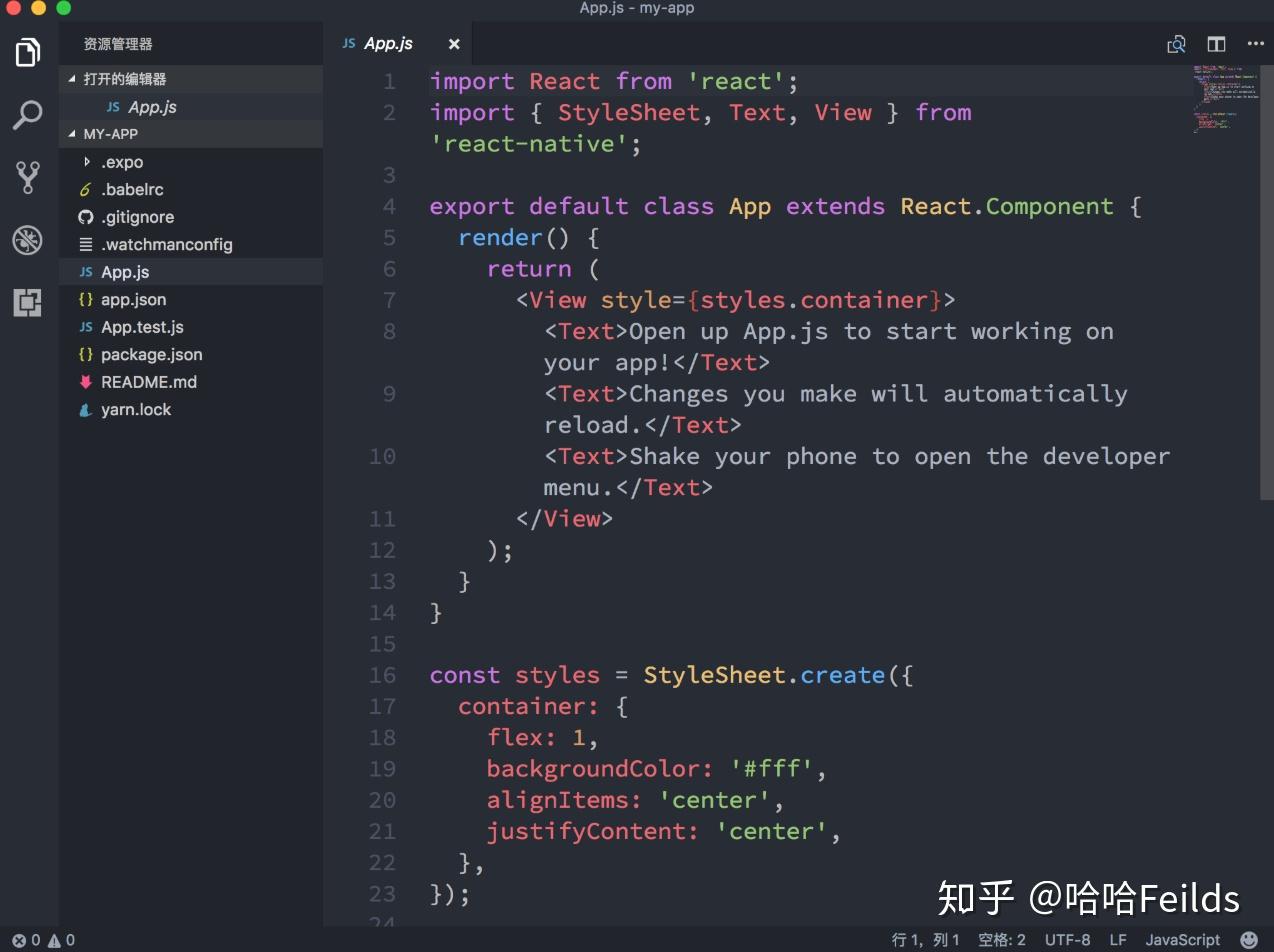1274x952 pixels.
Task: Collapse the 打开的编辑器 section
Action: pyautogui.click(x=72, y=79)
